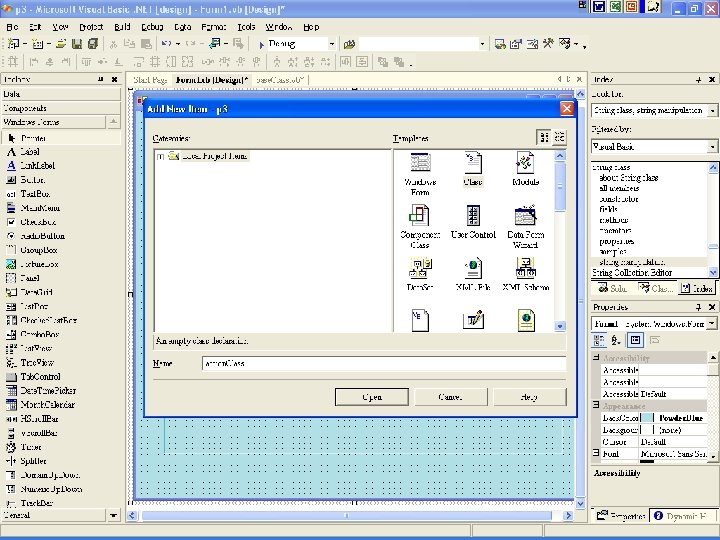This screenshot has width=720, height=540.
Task: Close the Add New Item dialog
Action: click(567, 108)
